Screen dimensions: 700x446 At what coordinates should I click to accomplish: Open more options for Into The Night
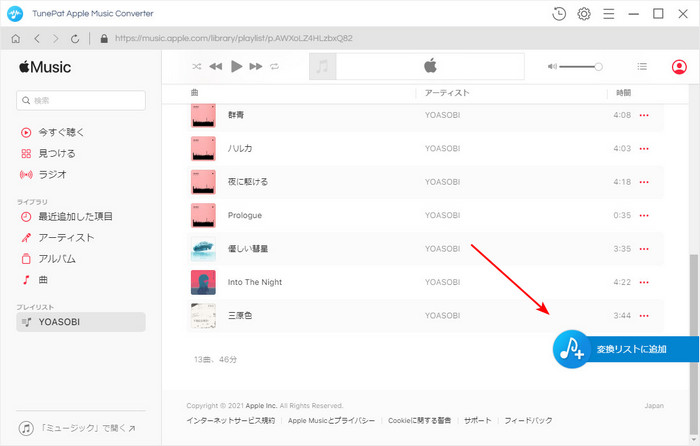[644, 283]
